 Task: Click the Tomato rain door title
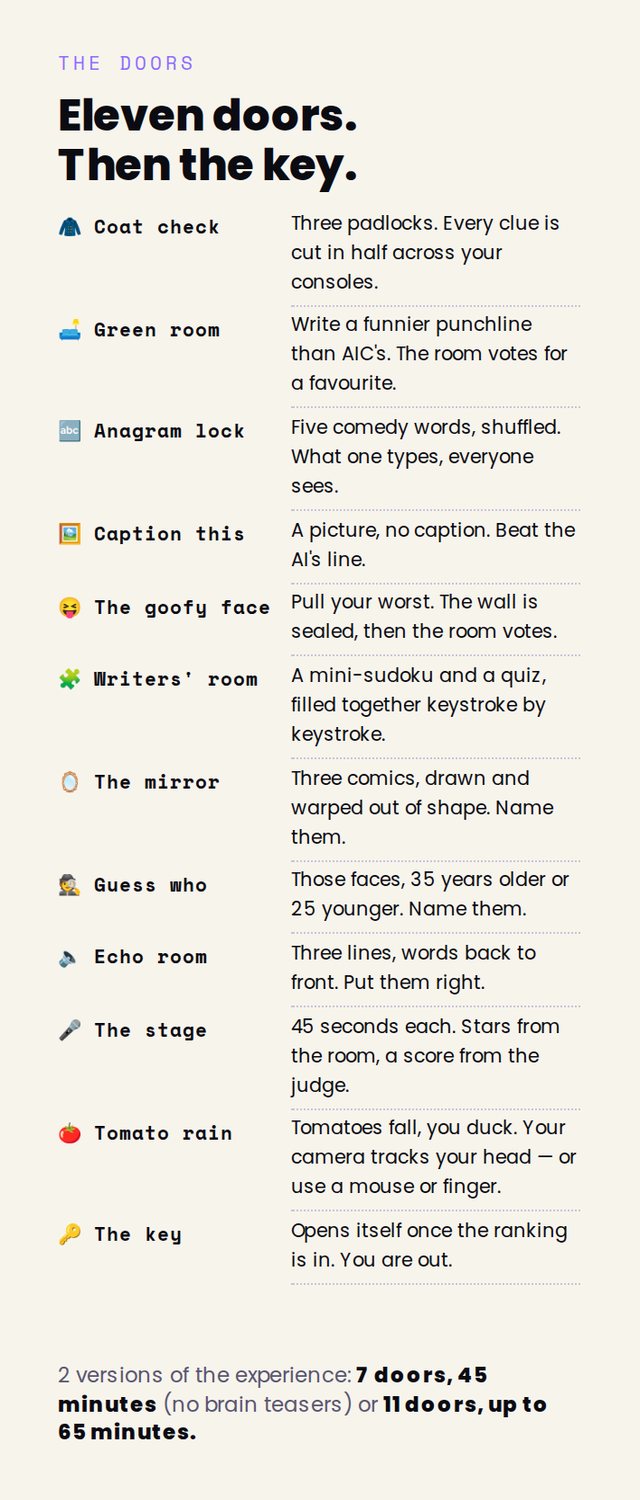[x=163, y=1133]
